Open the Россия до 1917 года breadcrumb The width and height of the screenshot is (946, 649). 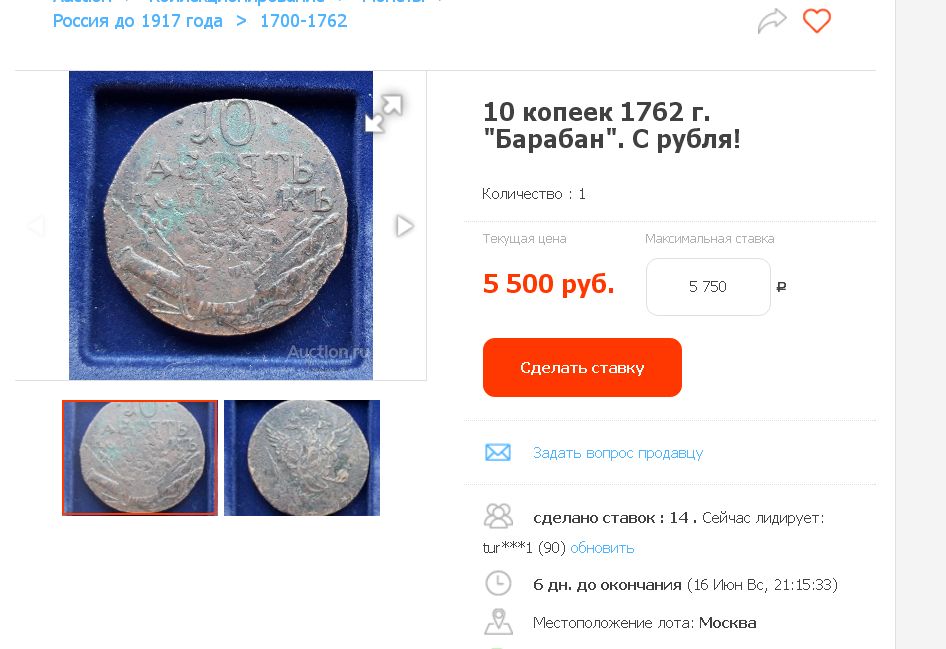[x=138, y=21]
